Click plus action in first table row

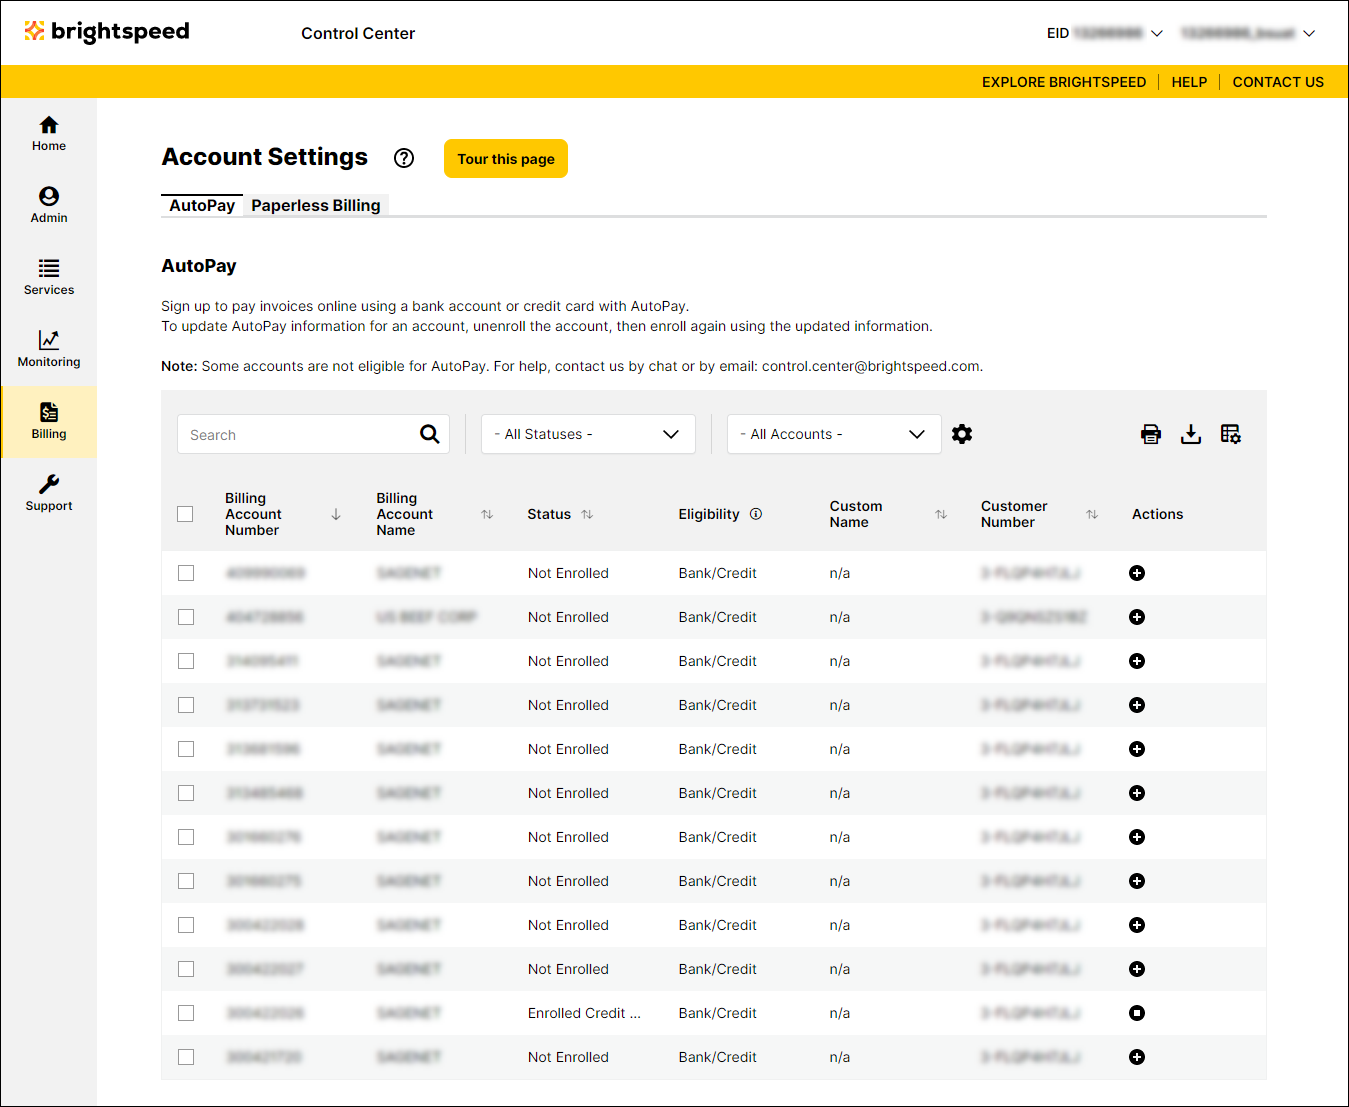1137,573
